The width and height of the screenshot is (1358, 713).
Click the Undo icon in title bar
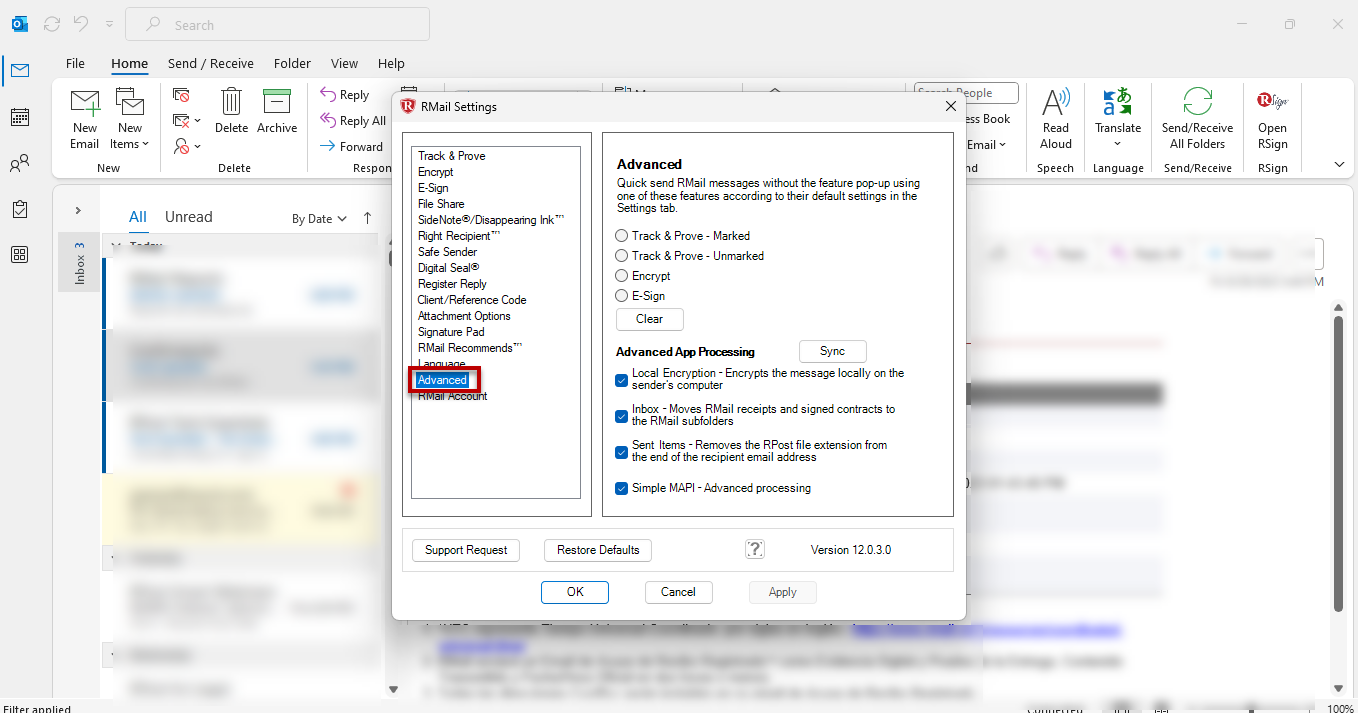coord(82,24)
